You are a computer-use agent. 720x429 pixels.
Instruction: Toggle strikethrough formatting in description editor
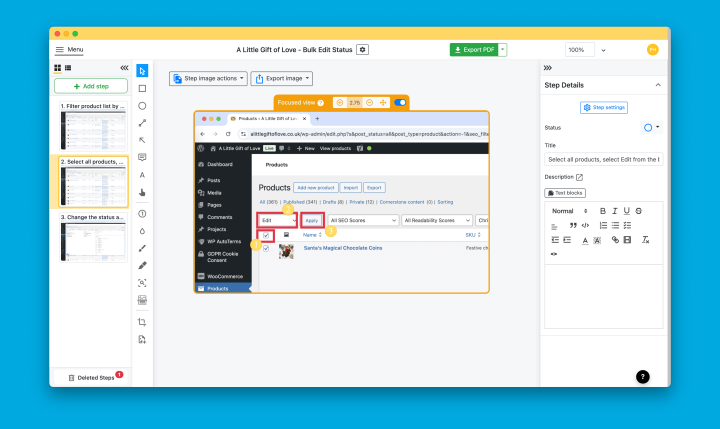coord(639,211)
